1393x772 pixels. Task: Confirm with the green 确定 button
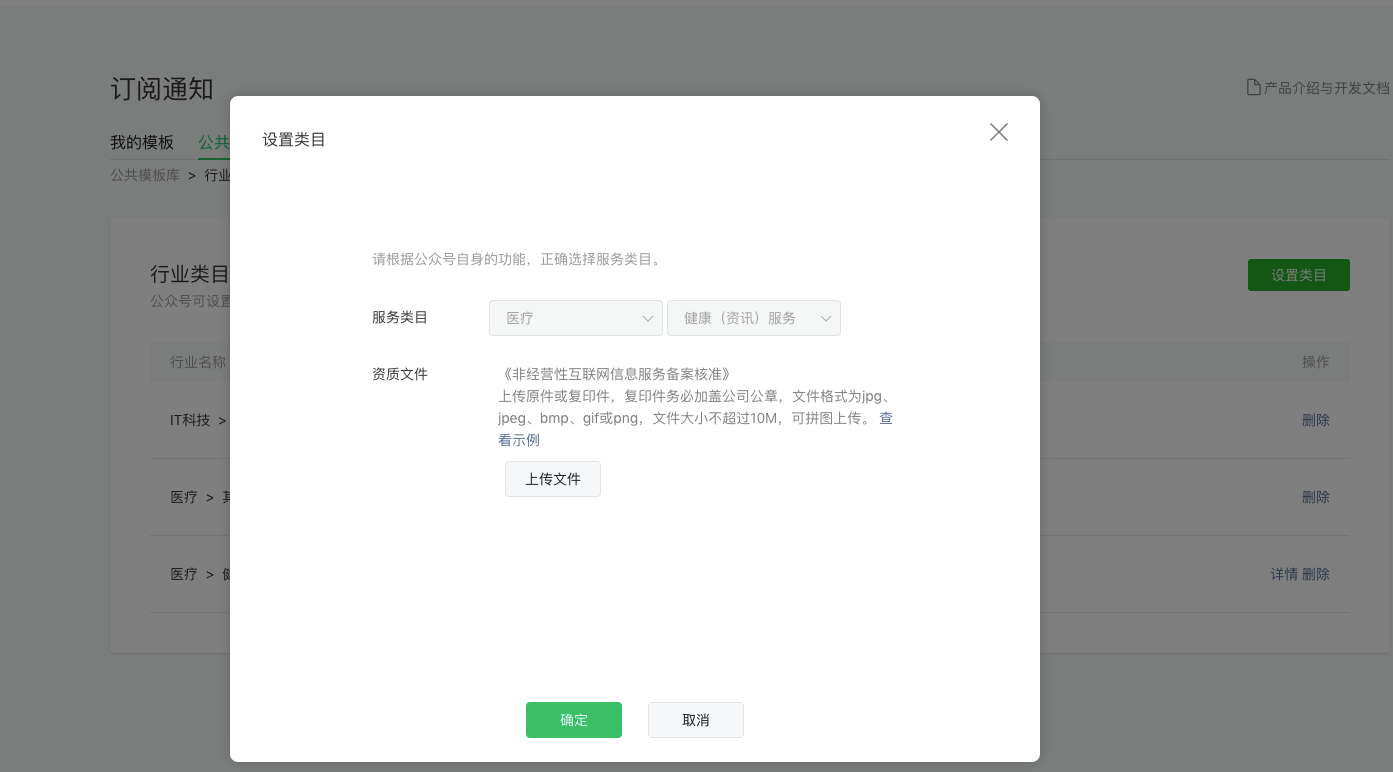(574, 720)
